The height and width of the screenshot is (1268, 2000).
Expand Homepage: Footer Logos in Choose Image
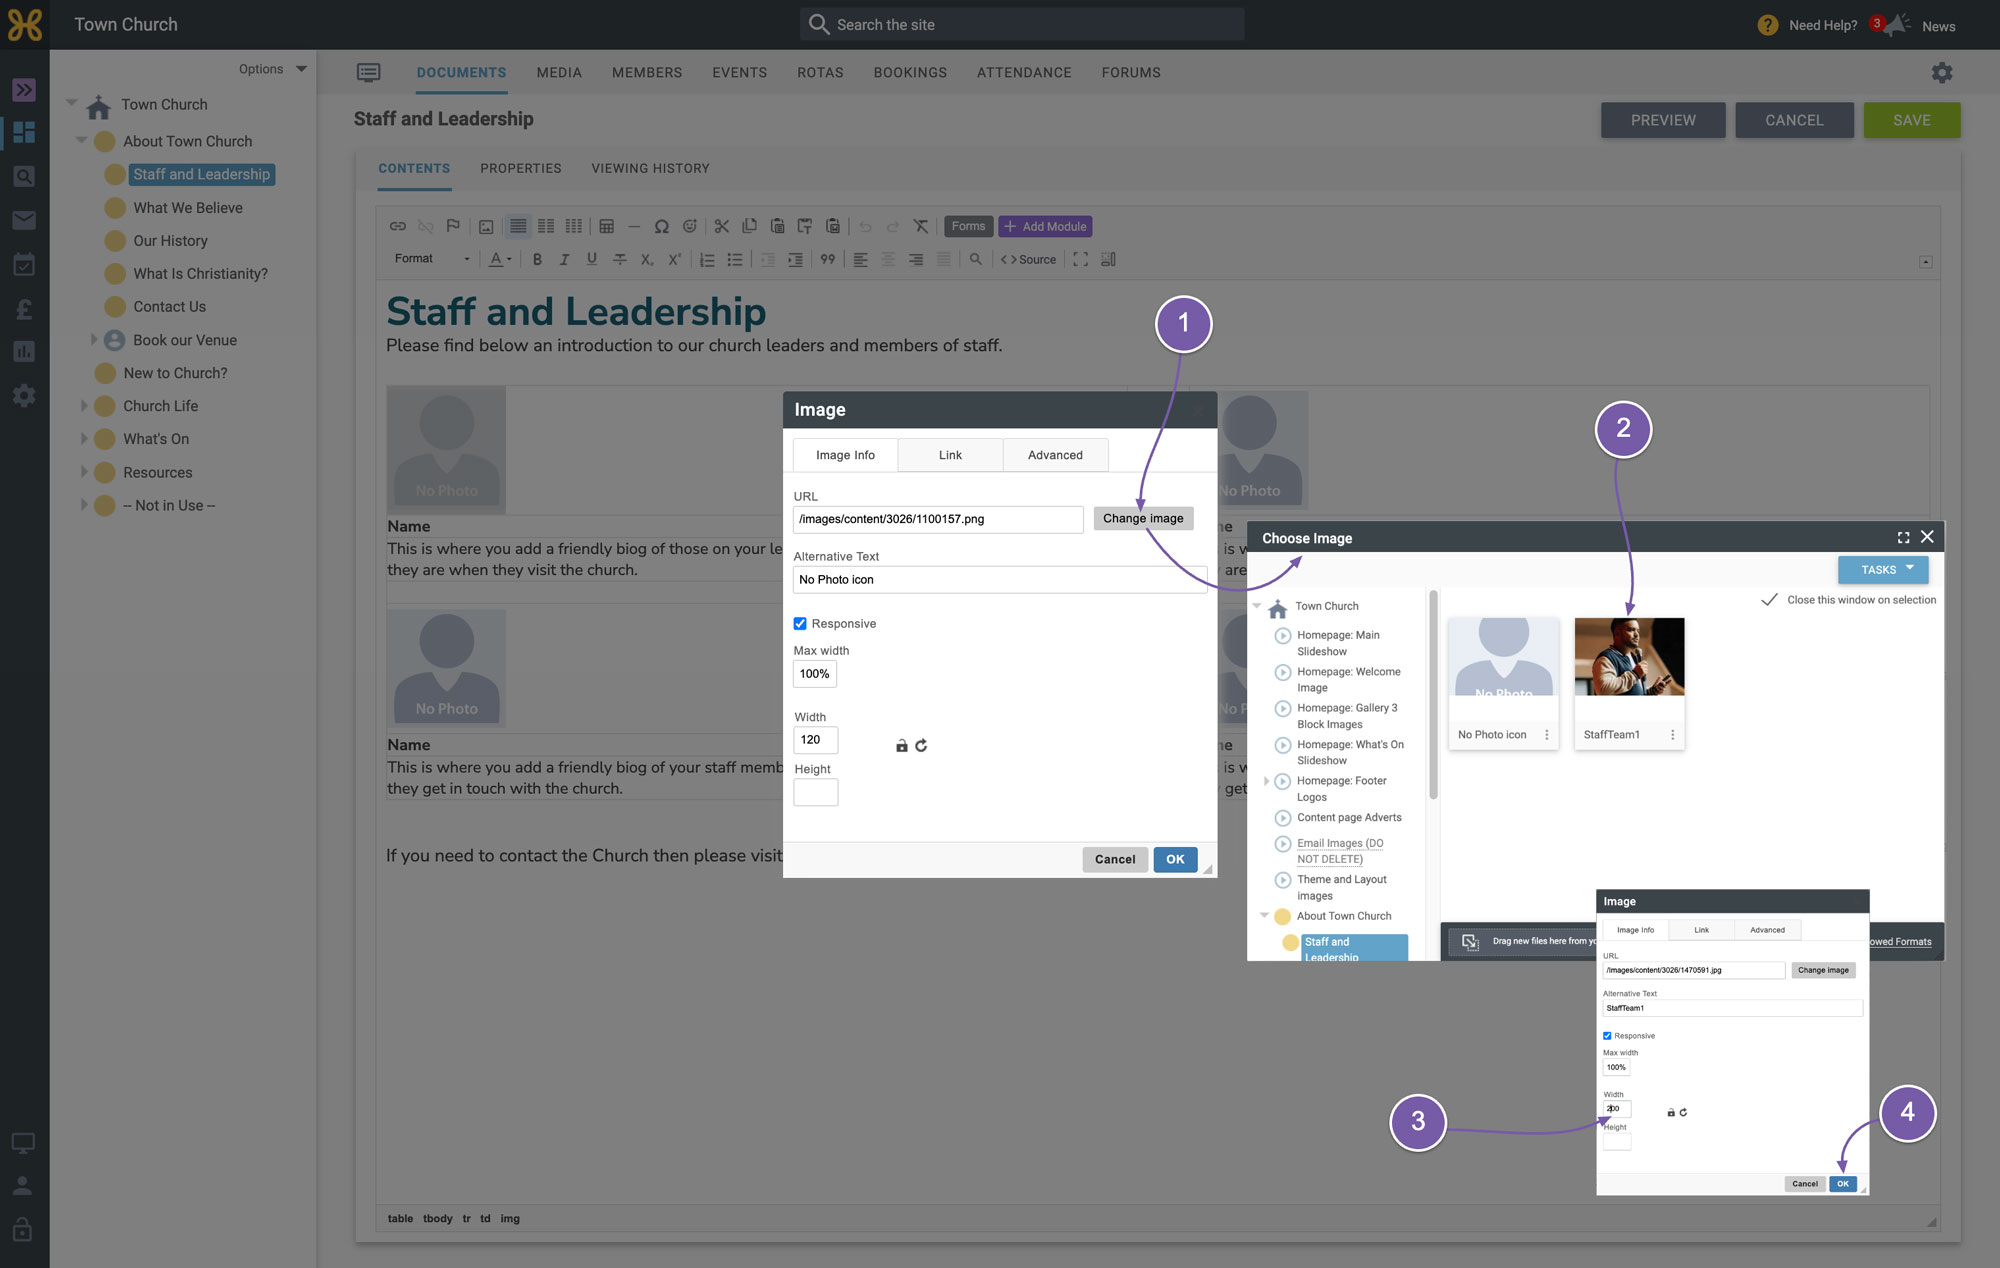[1266, 781]
